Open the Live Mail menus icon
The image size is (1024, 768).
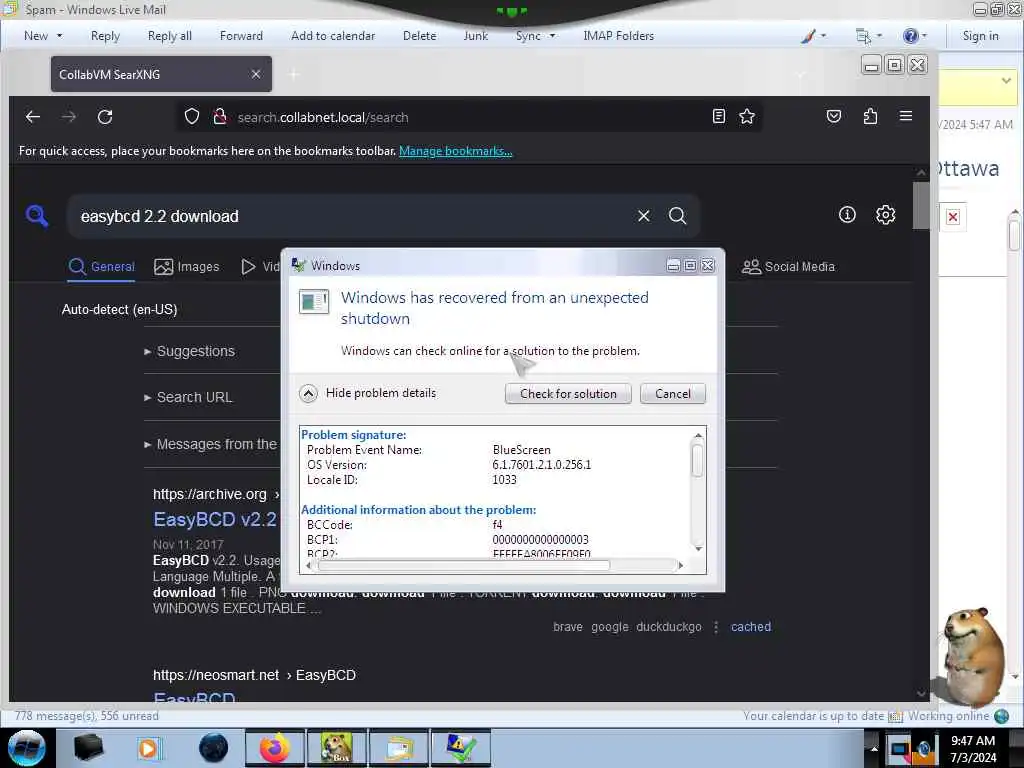click(x=863, y=36)
